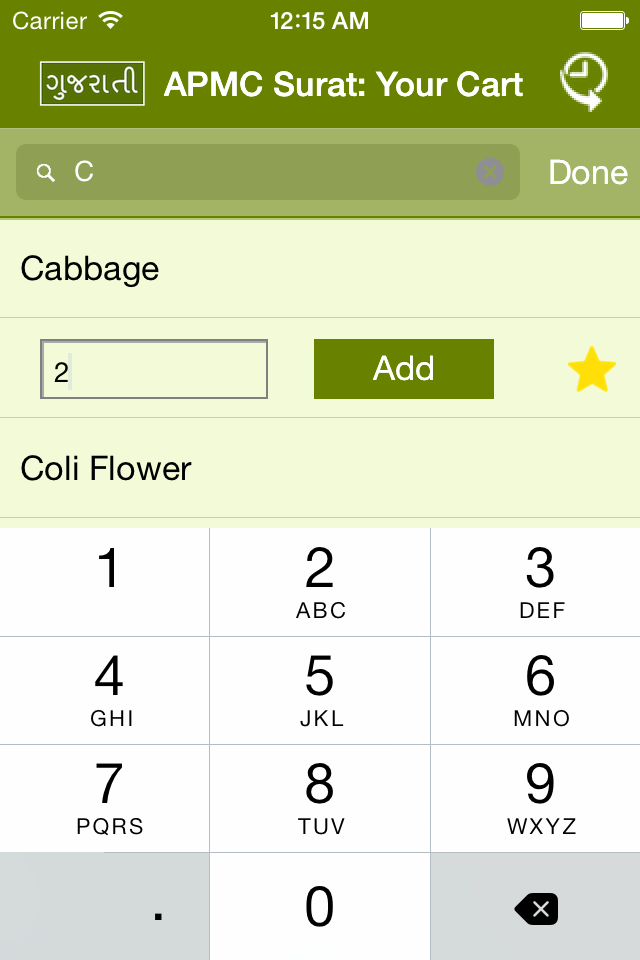Focus the quantity input field showing 2
Screen dimensions: 640x960
pos(154,369)
